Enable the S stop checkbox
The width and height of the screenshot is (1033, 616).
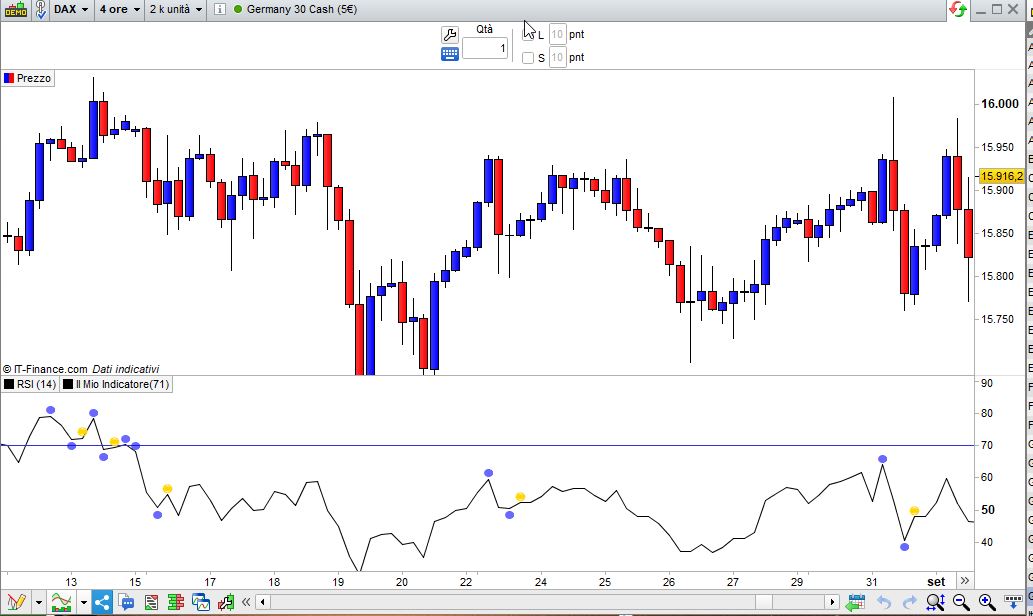[528, 58]
